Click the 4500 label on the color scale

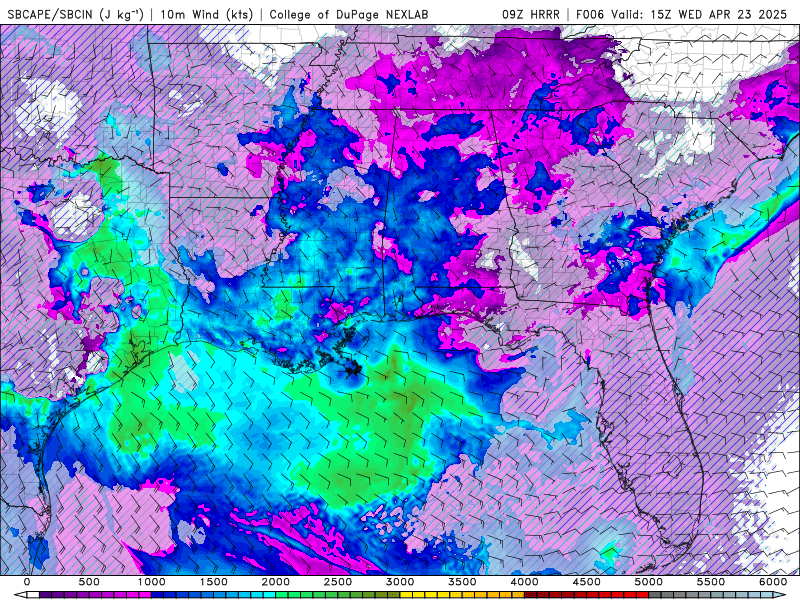pyautogui.click(x=587, y=582)
